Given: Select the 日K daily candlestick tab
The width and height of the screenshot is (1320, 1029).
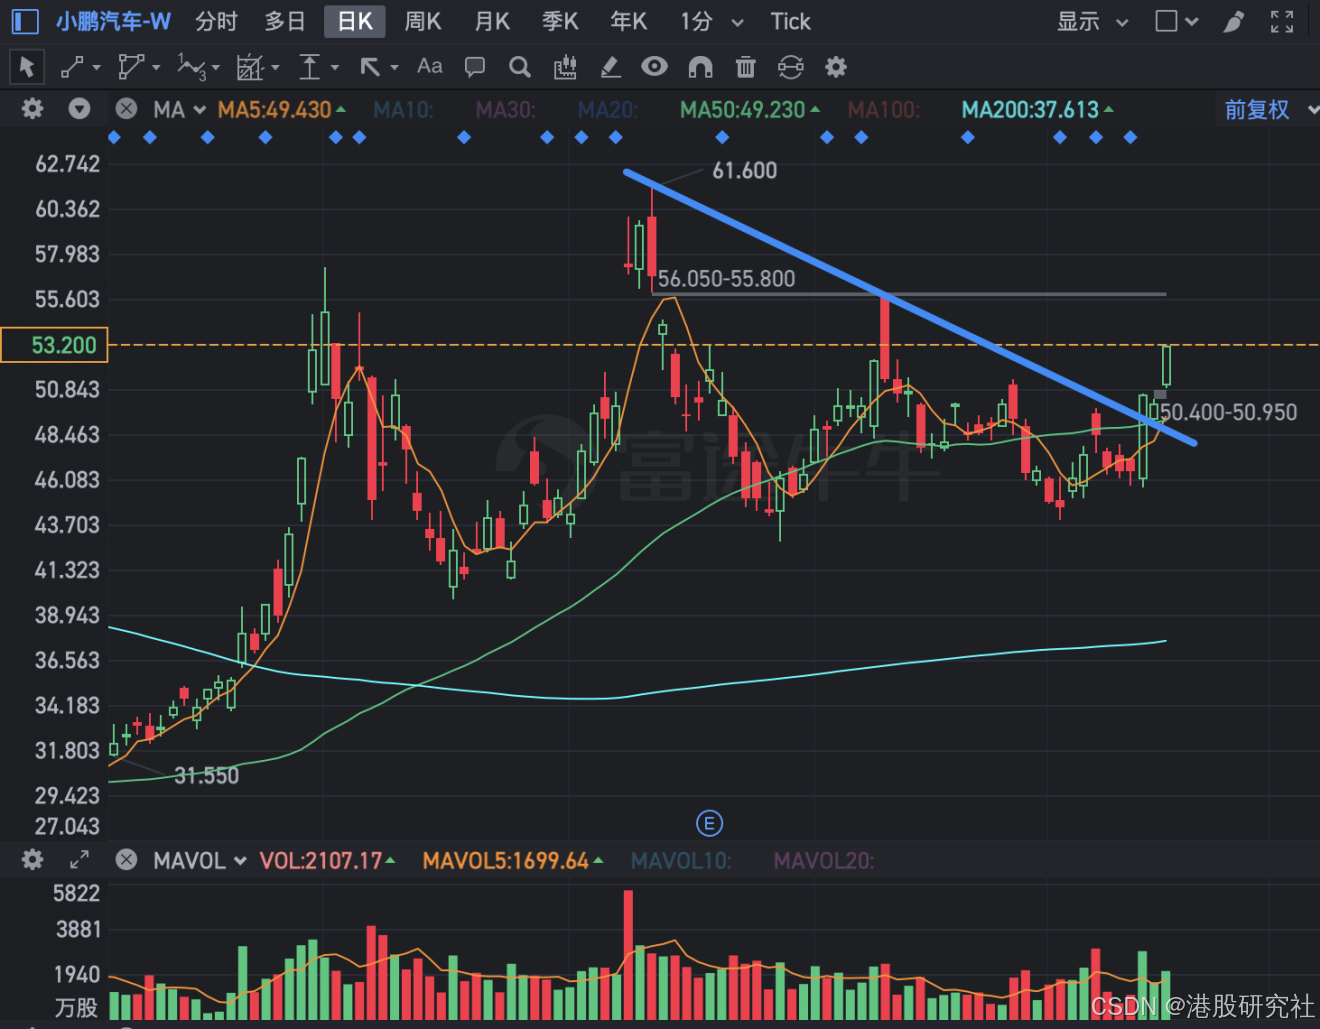Looking at the screenshot, I should pos(354,21).
